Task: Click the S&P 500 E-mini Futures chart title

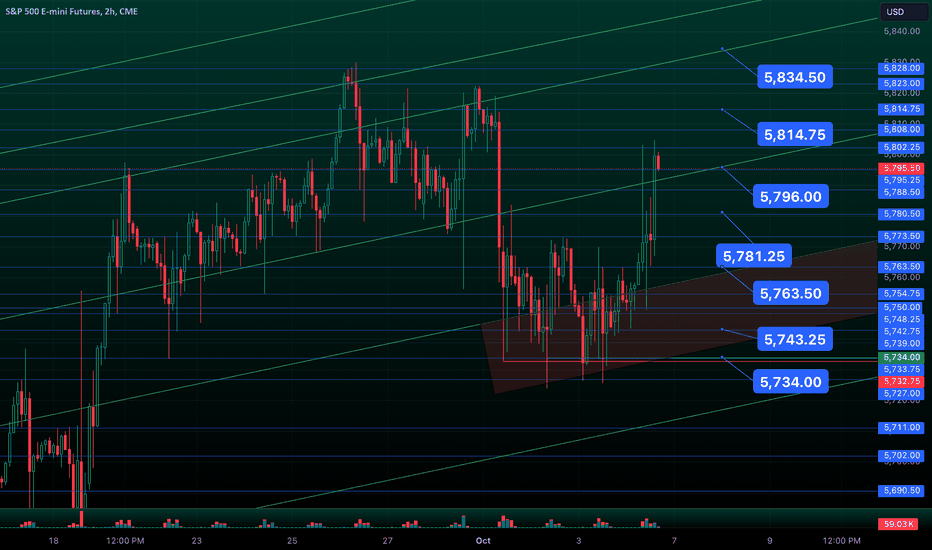Action: coord(71,11)
